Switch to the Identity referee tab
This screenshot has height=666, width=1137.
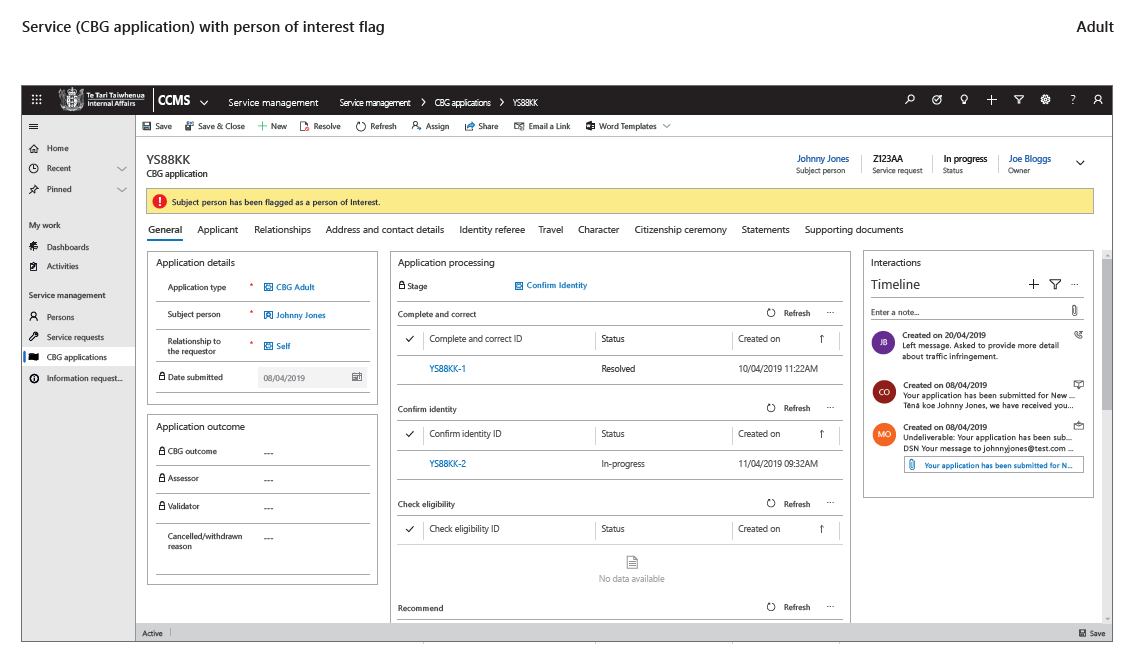(x=492, y=230)
